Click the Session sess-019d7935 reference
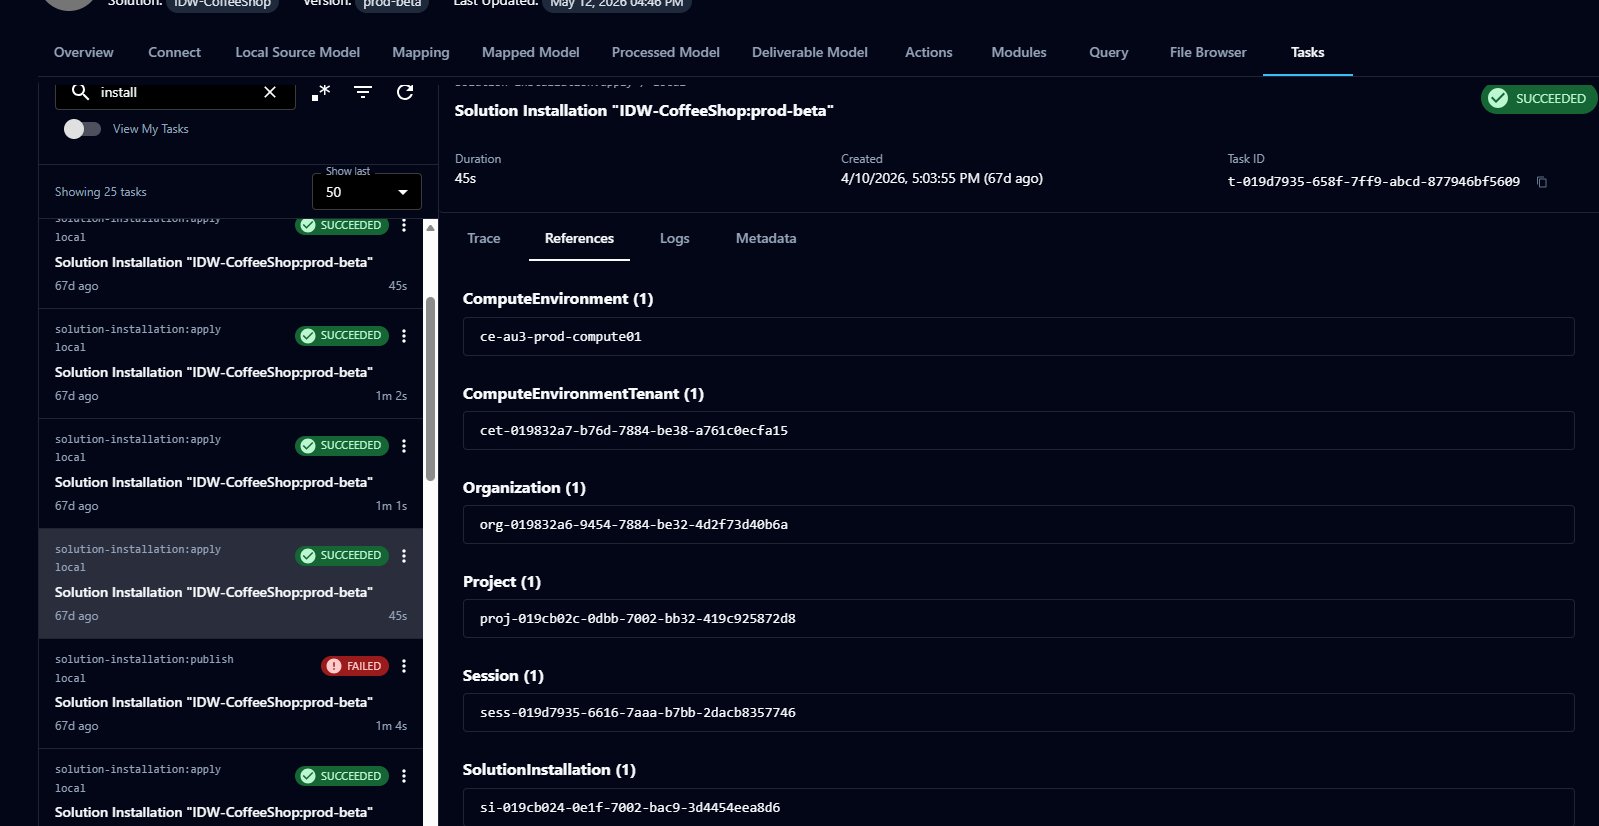The width and height of the screenshot is (1599, 826). (x=1018, y=713)
